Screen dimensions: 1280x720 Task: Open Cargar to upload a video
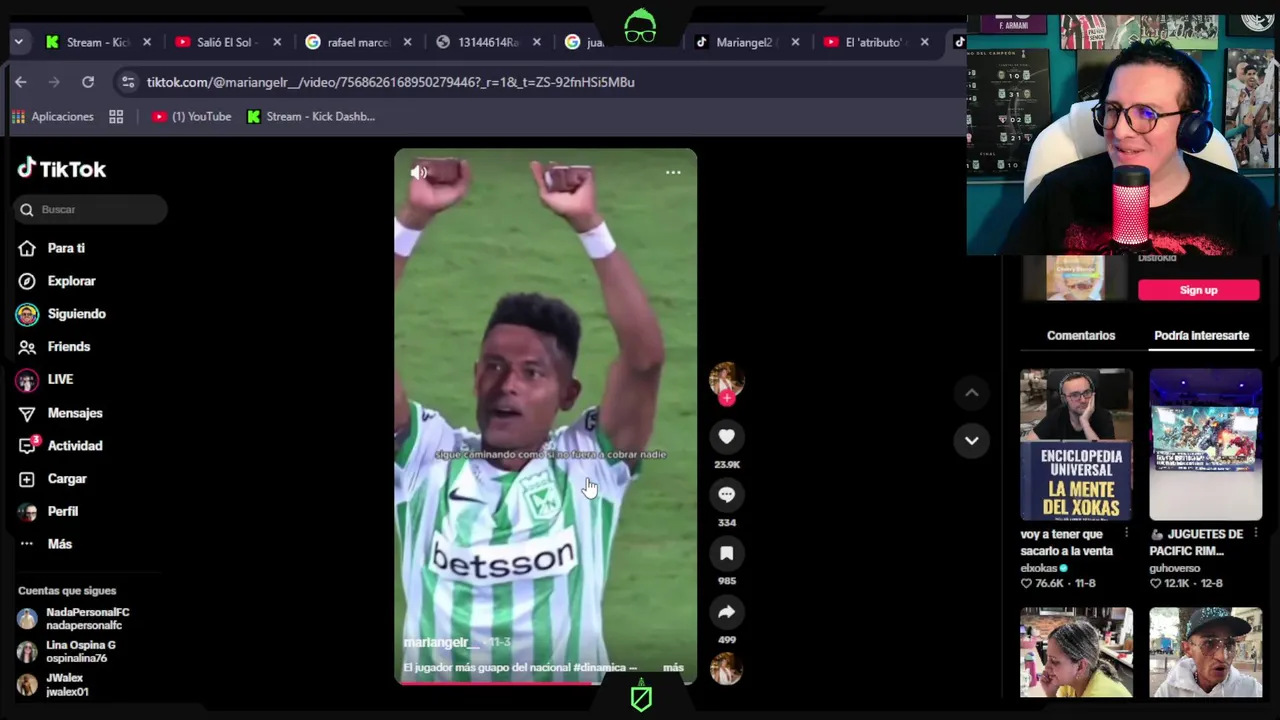[x=53, y=479]
